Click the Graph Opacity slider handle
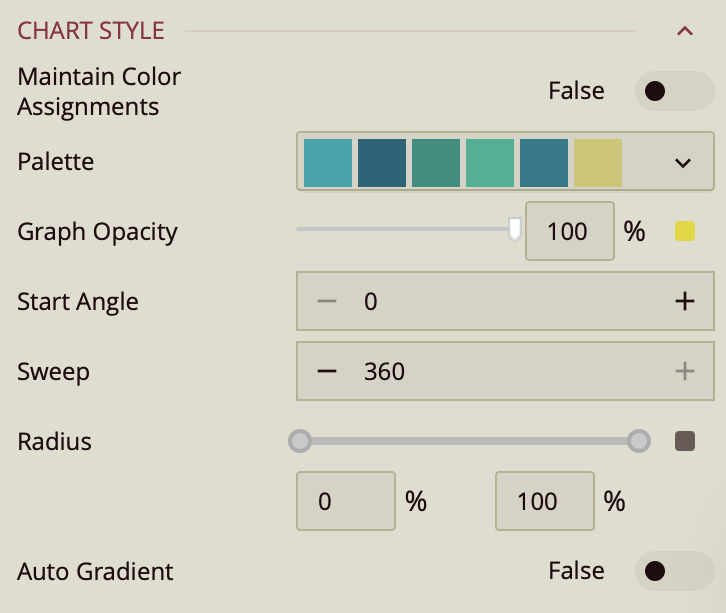 [x=515, y=230]
